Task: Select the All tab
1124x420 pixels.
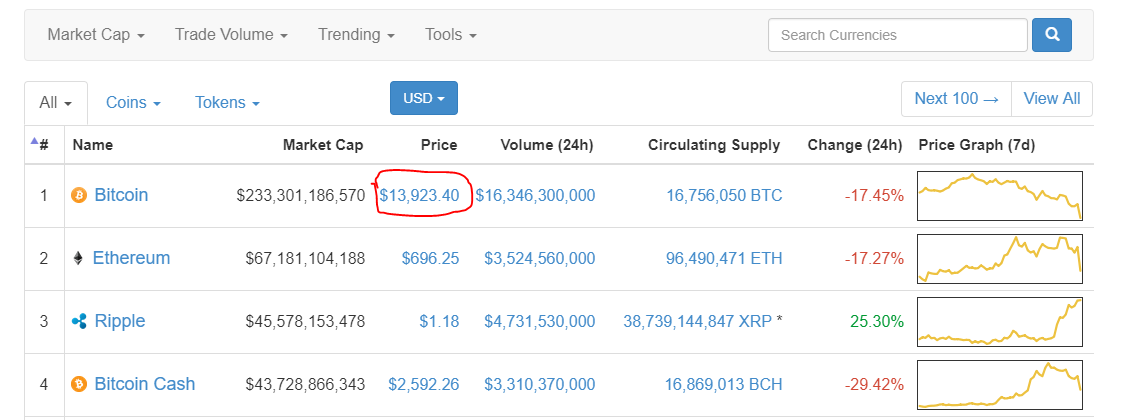Action: pyautogui.click(x=56, y=102)
